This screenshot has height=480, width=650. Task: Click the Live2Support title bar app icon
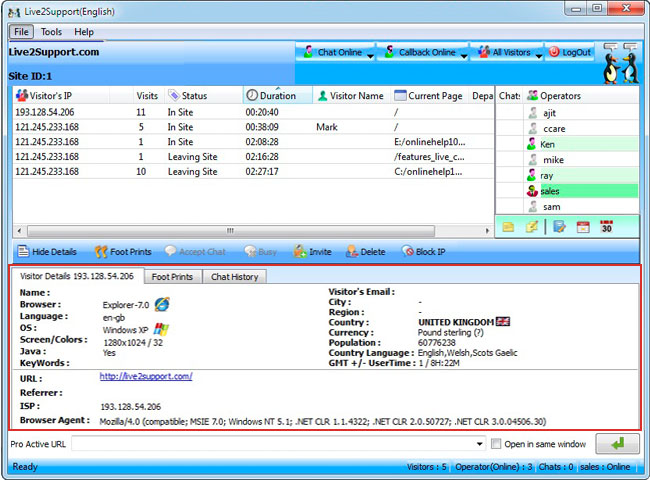[14, 12]
